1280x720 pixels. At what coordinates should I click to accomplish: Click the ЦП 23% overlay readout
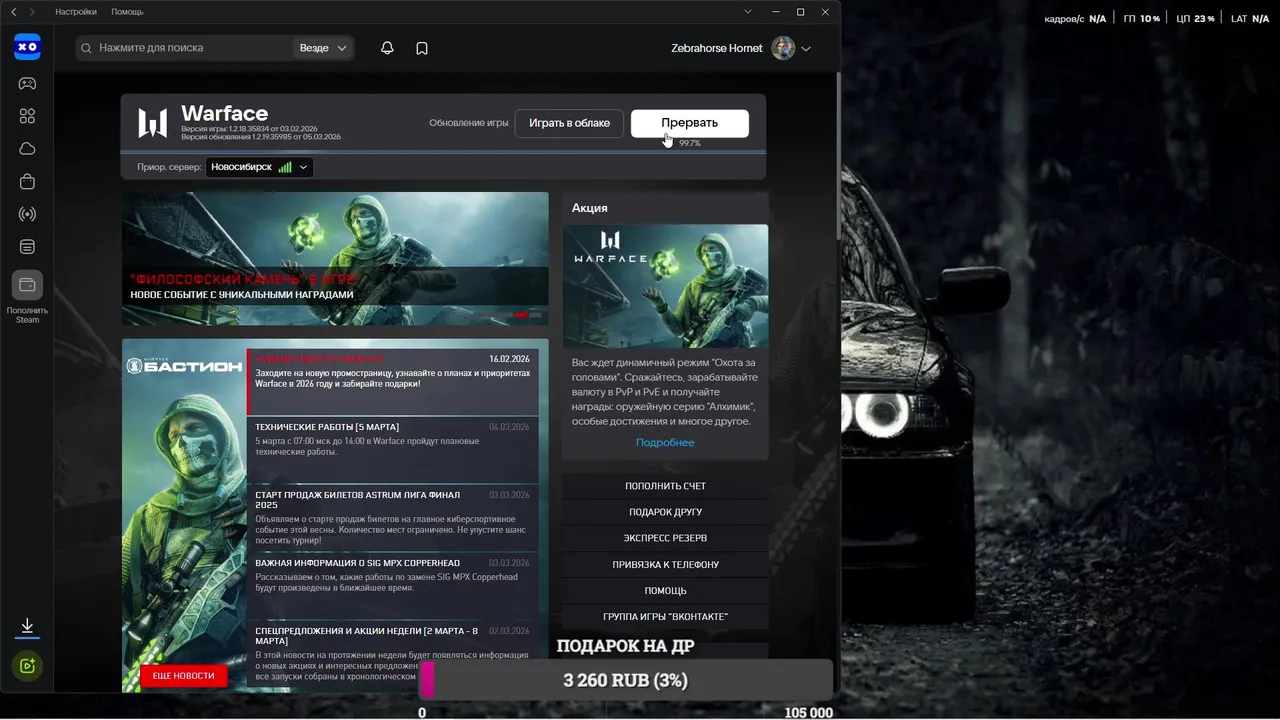coord(1195,19)
